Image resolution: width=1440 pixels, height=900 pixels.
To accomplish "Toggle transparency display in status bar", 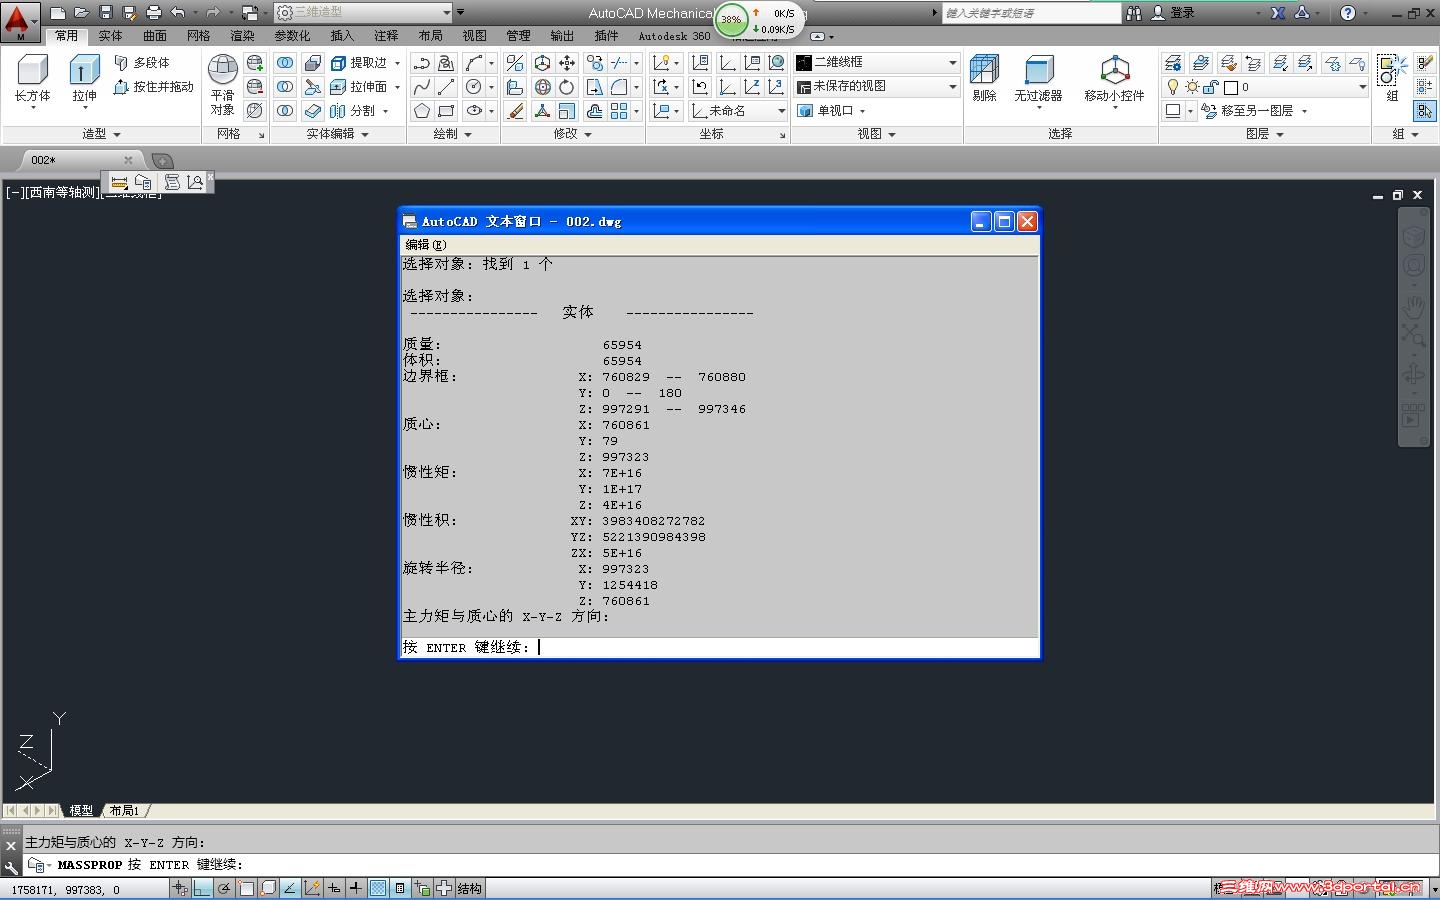I will [x=378, y=888].
